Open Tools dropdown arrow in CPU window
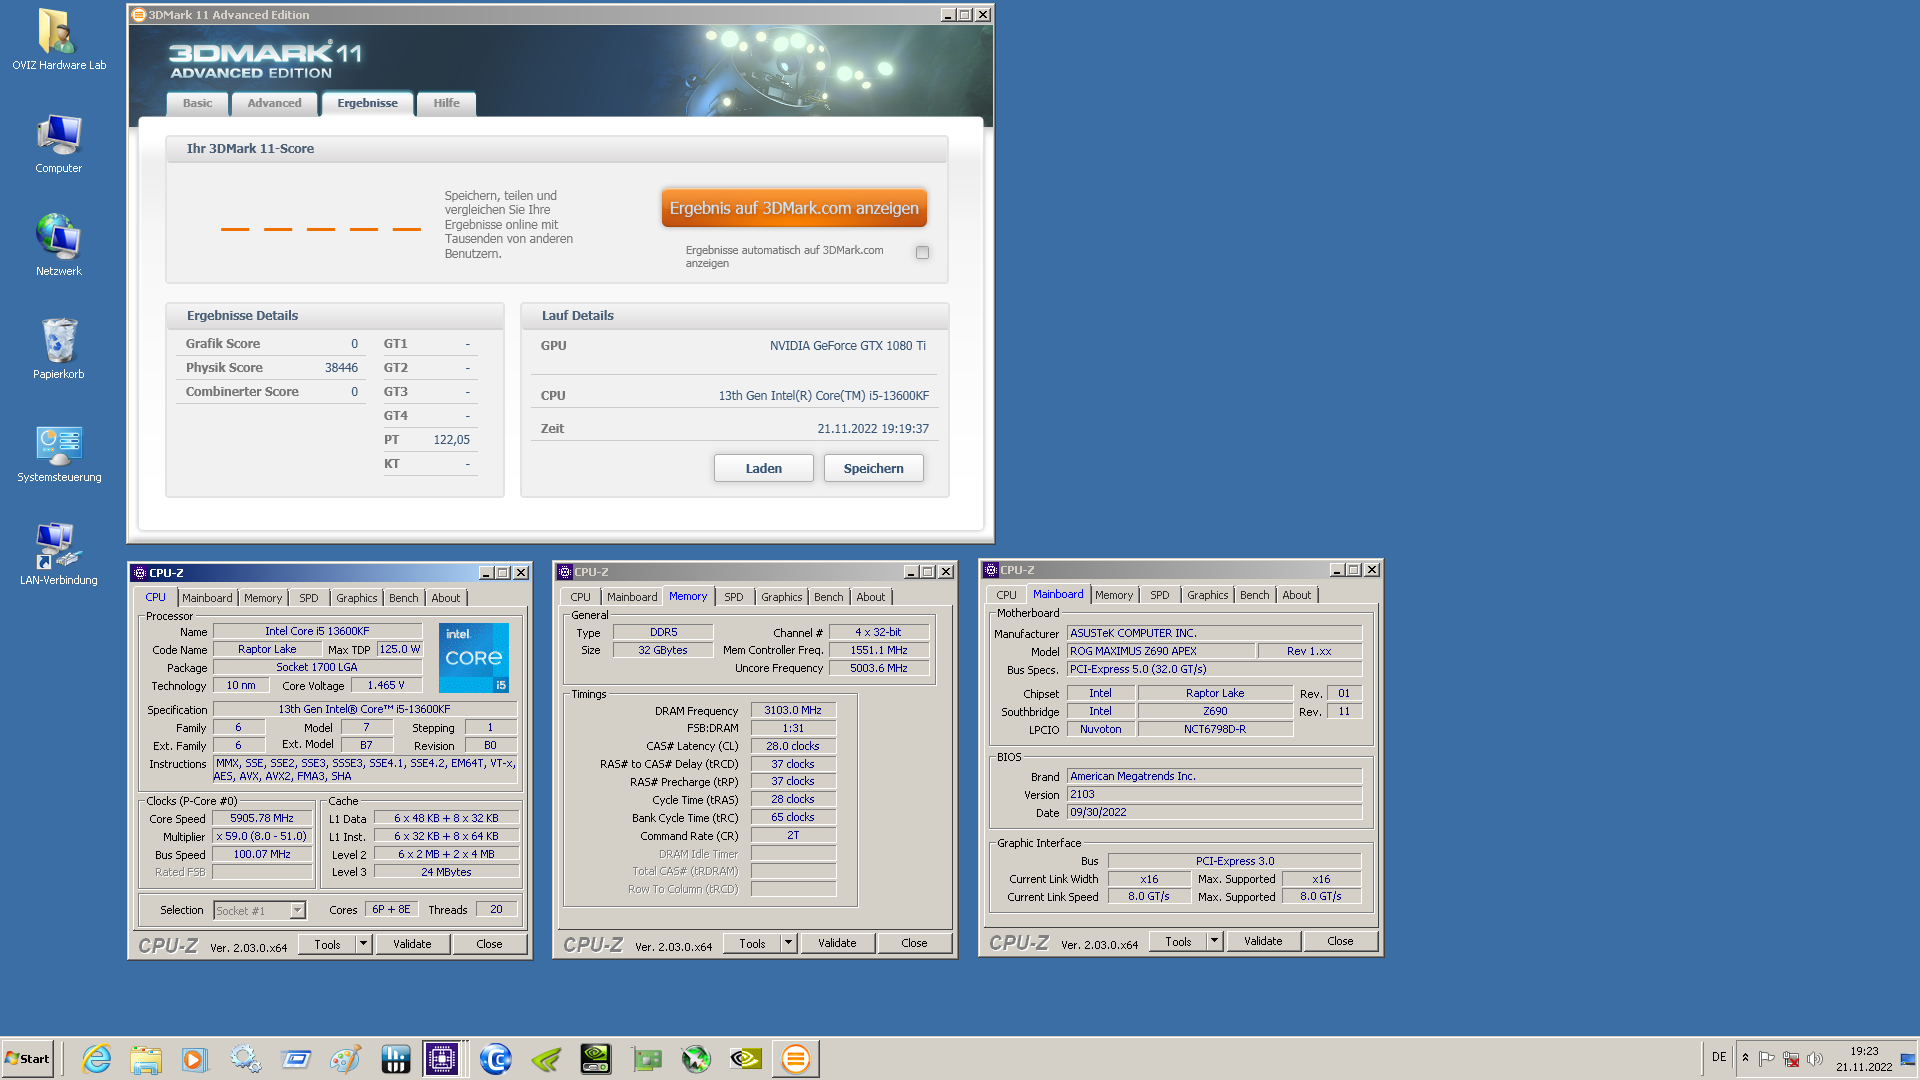This screenshot has height=1080, width=1920. click(x=364, y=944)
